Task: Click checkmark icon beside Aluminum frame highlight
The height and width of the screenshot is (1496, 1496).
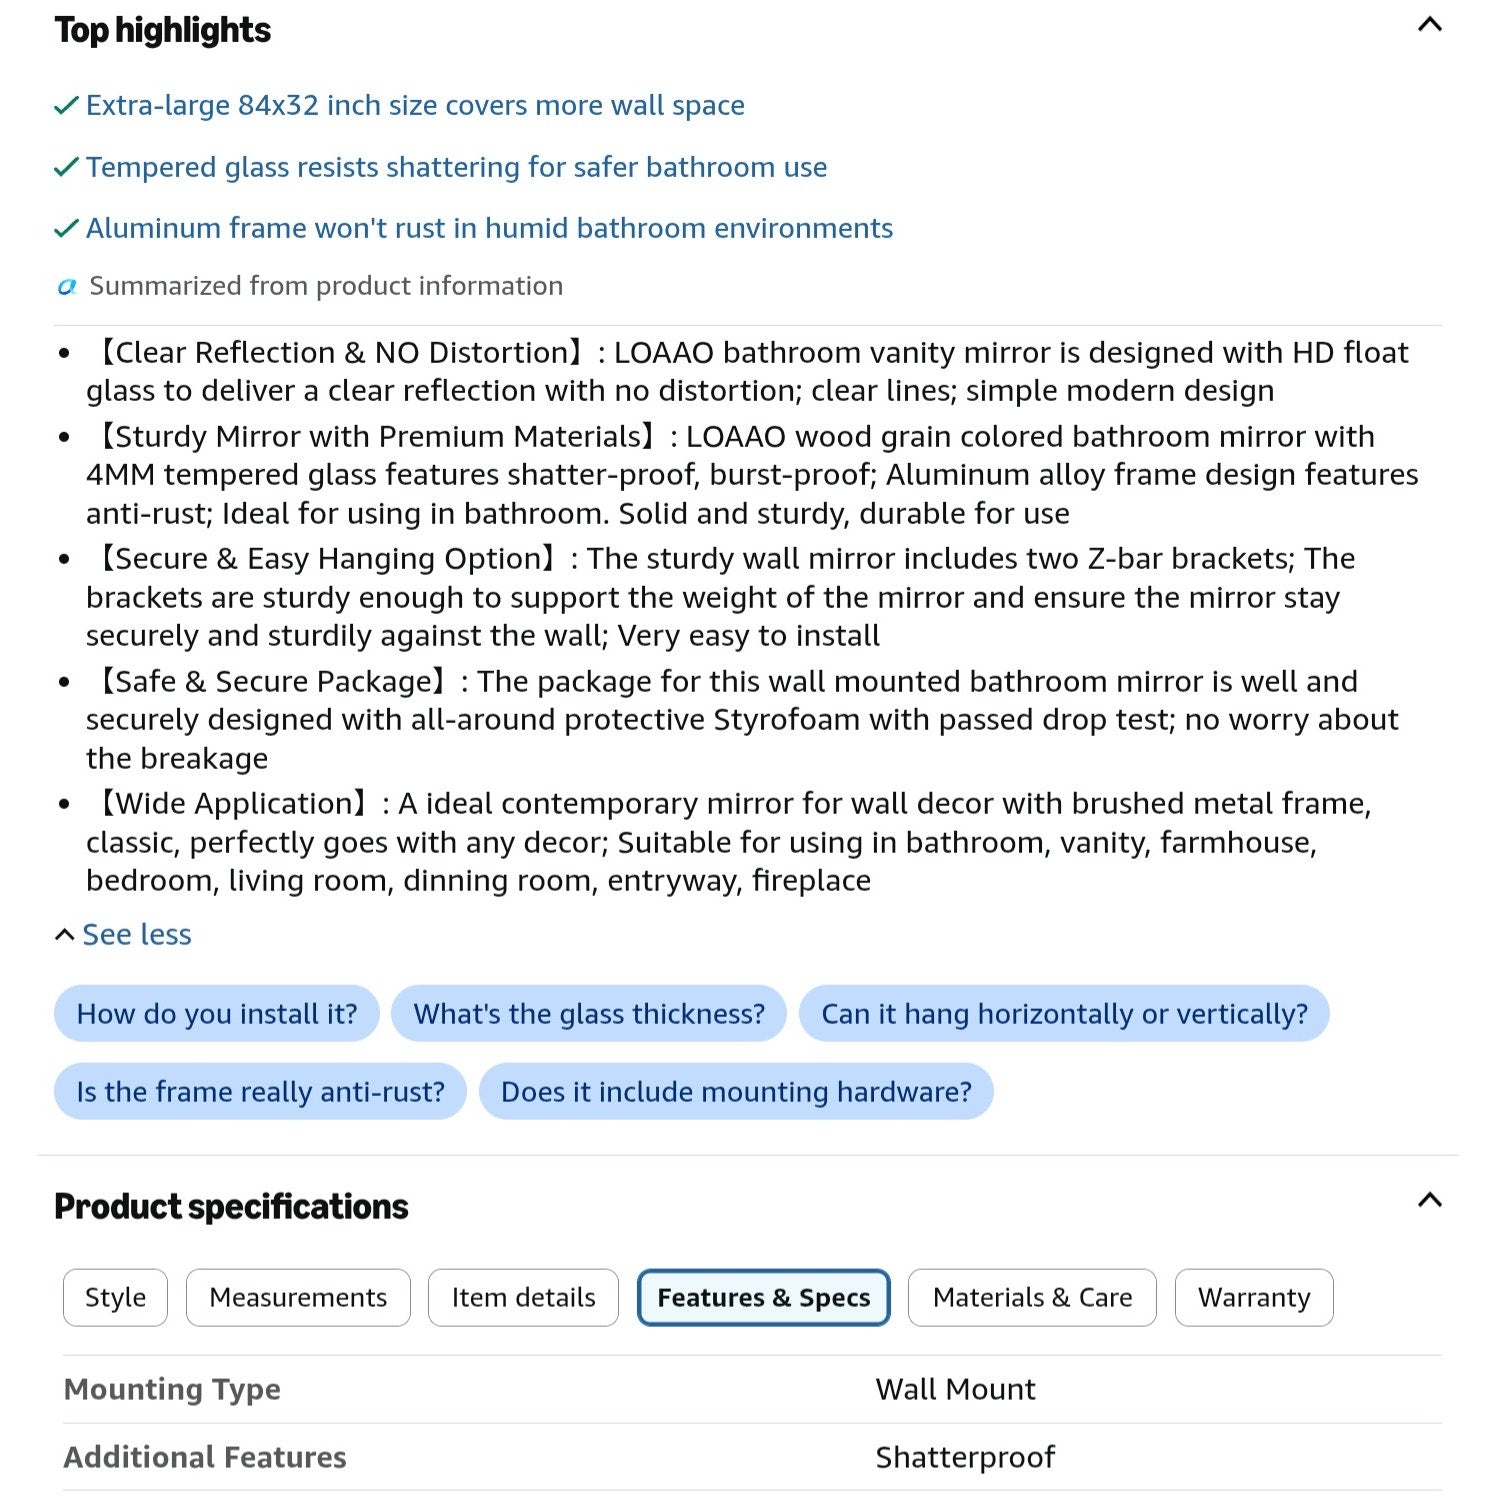Action: tap(66, 229)
